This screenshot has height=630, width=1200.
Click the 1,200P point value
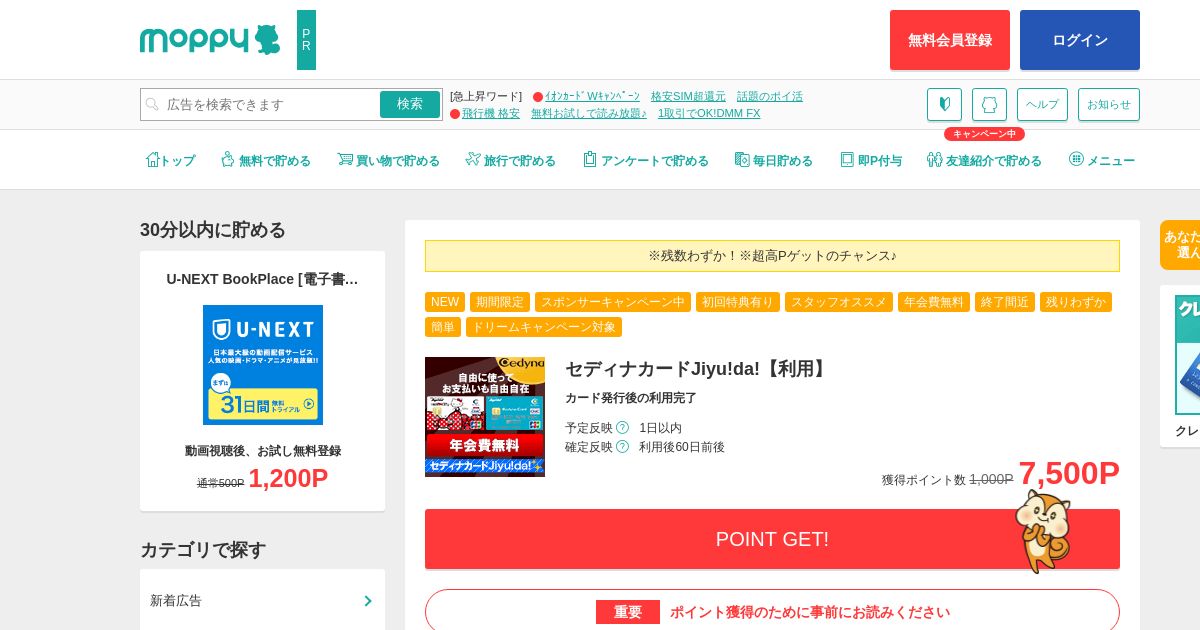coord(288,478)
